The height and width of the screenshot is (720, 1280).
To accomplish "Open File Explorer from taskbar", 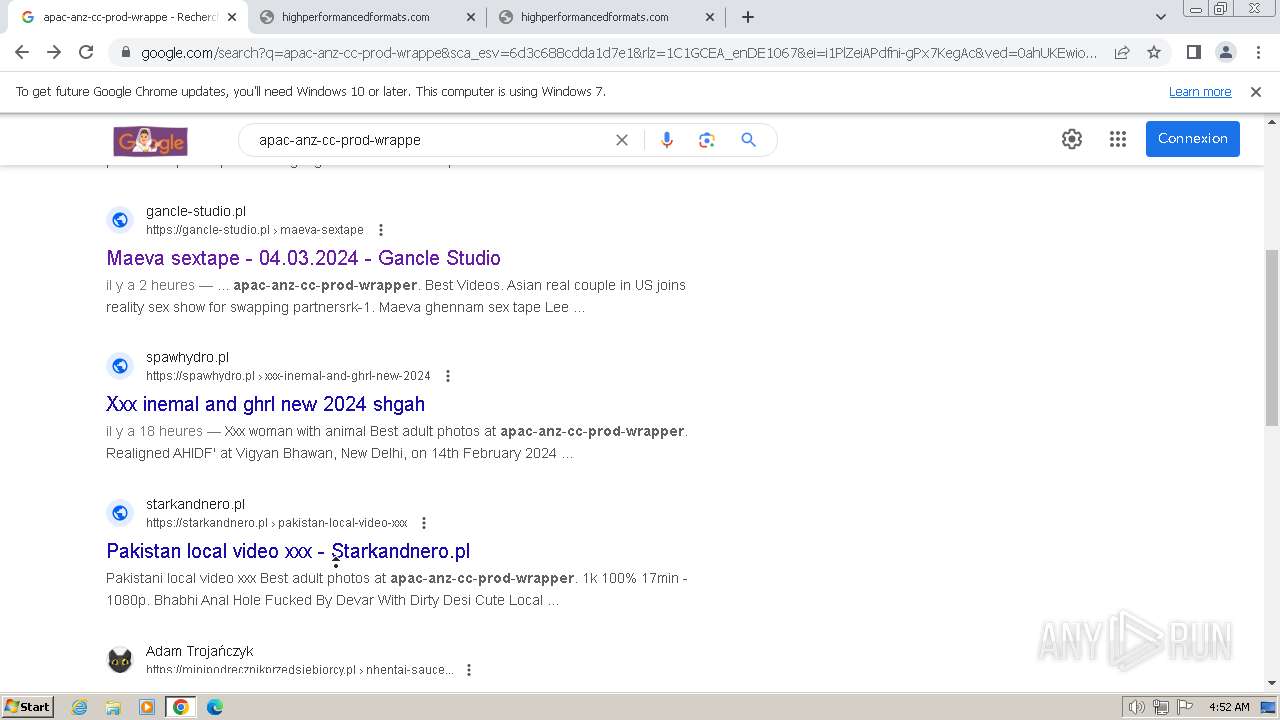I will point(113,707).
